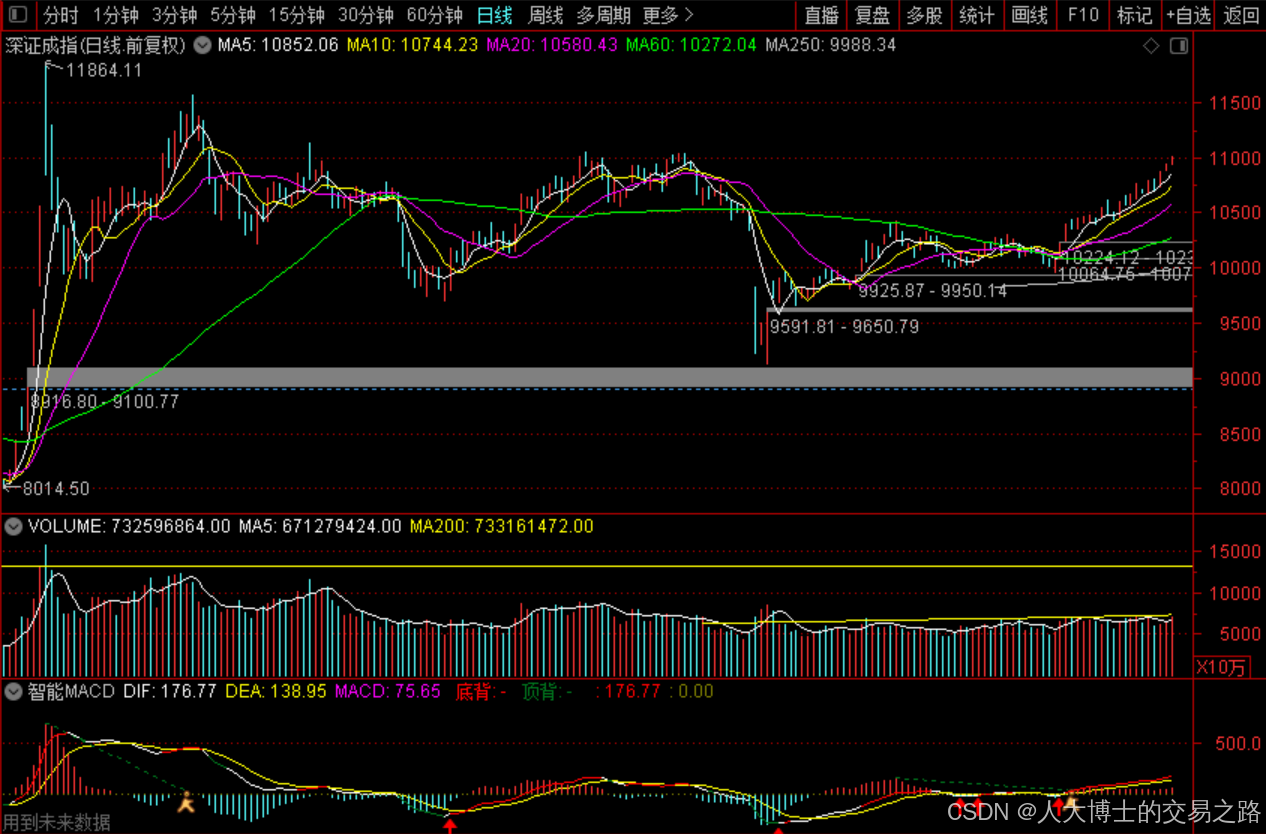Click the 直播 button
This screenshot has height=834, width=1266.
pos(822,15)
